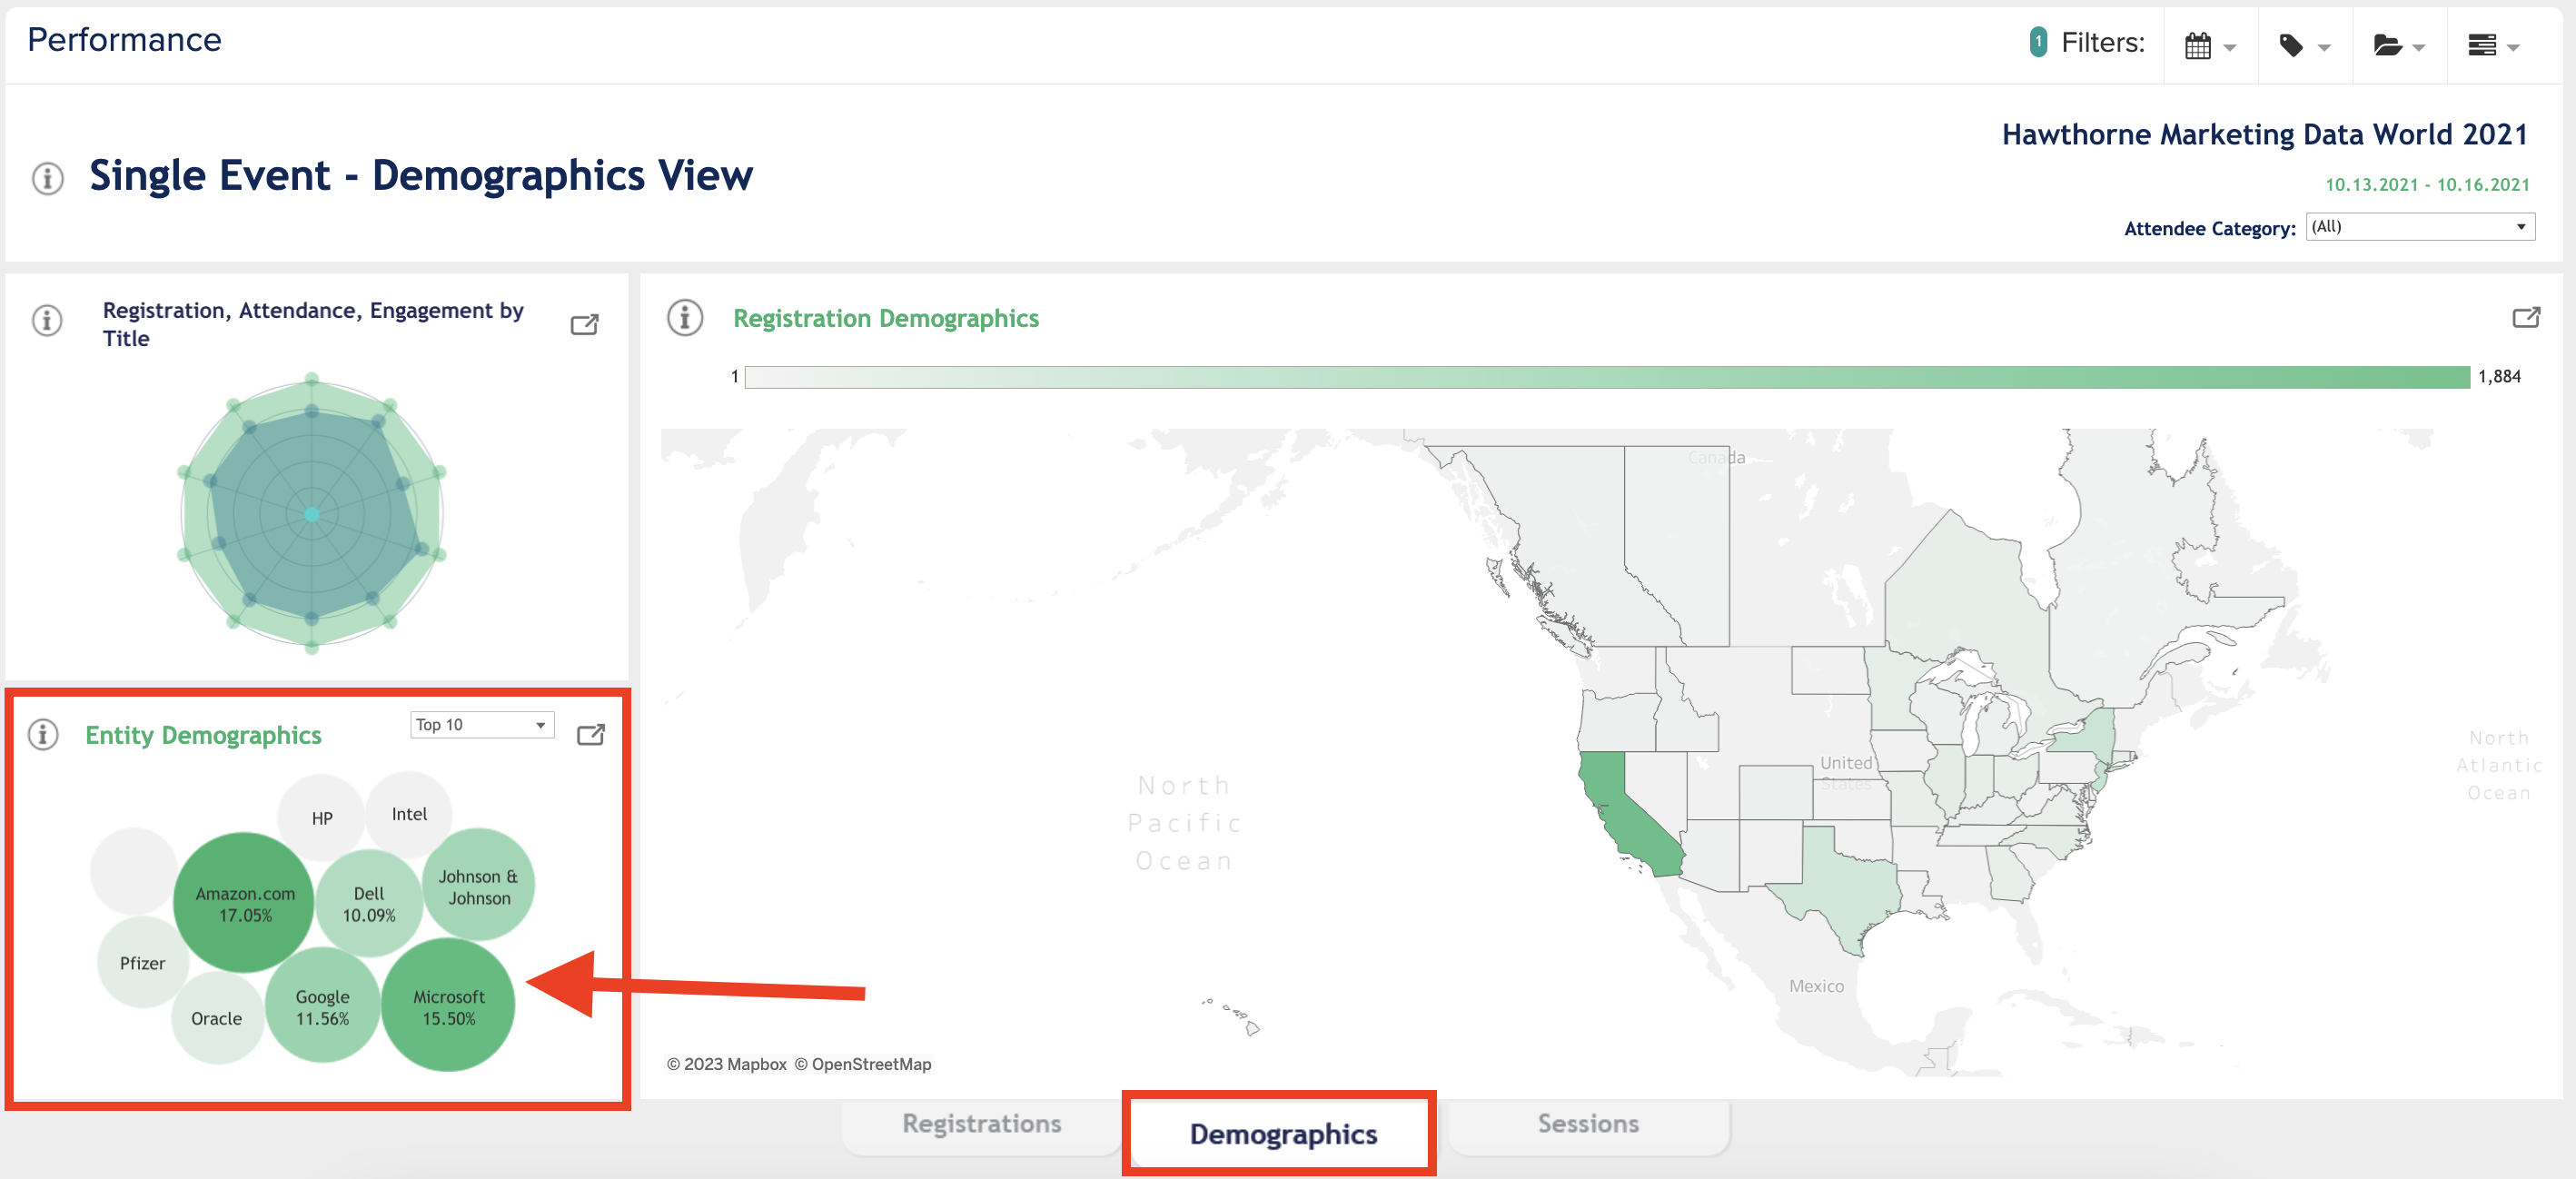Click the Entity Demographics heading

tap(203, 735)
